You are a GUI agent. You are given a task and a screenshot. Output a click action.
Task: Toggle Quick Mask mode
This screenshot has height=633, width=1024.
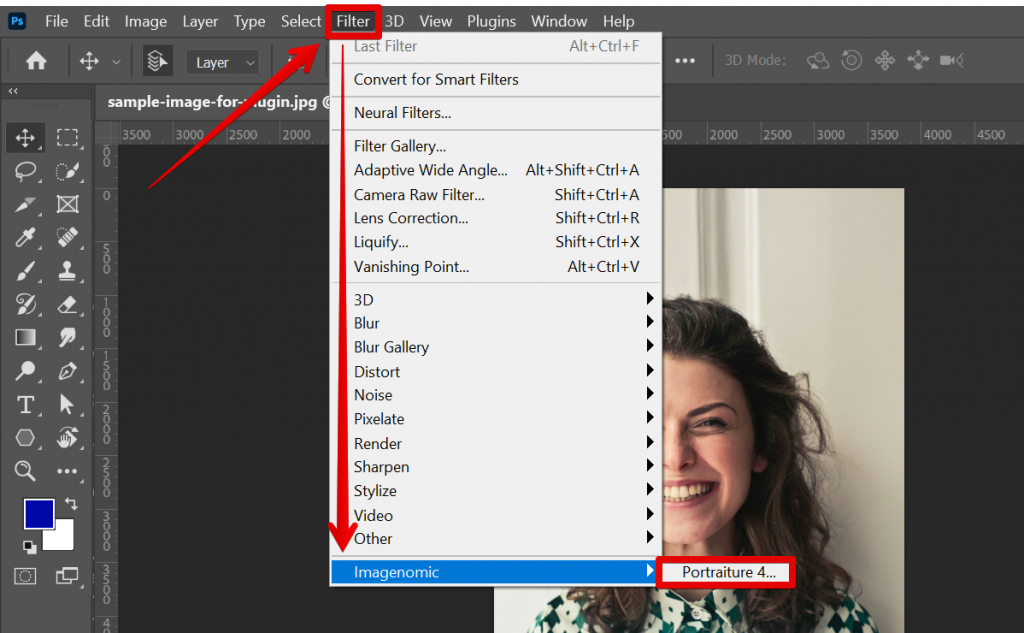pyautogui.click(x=23, y=576)
